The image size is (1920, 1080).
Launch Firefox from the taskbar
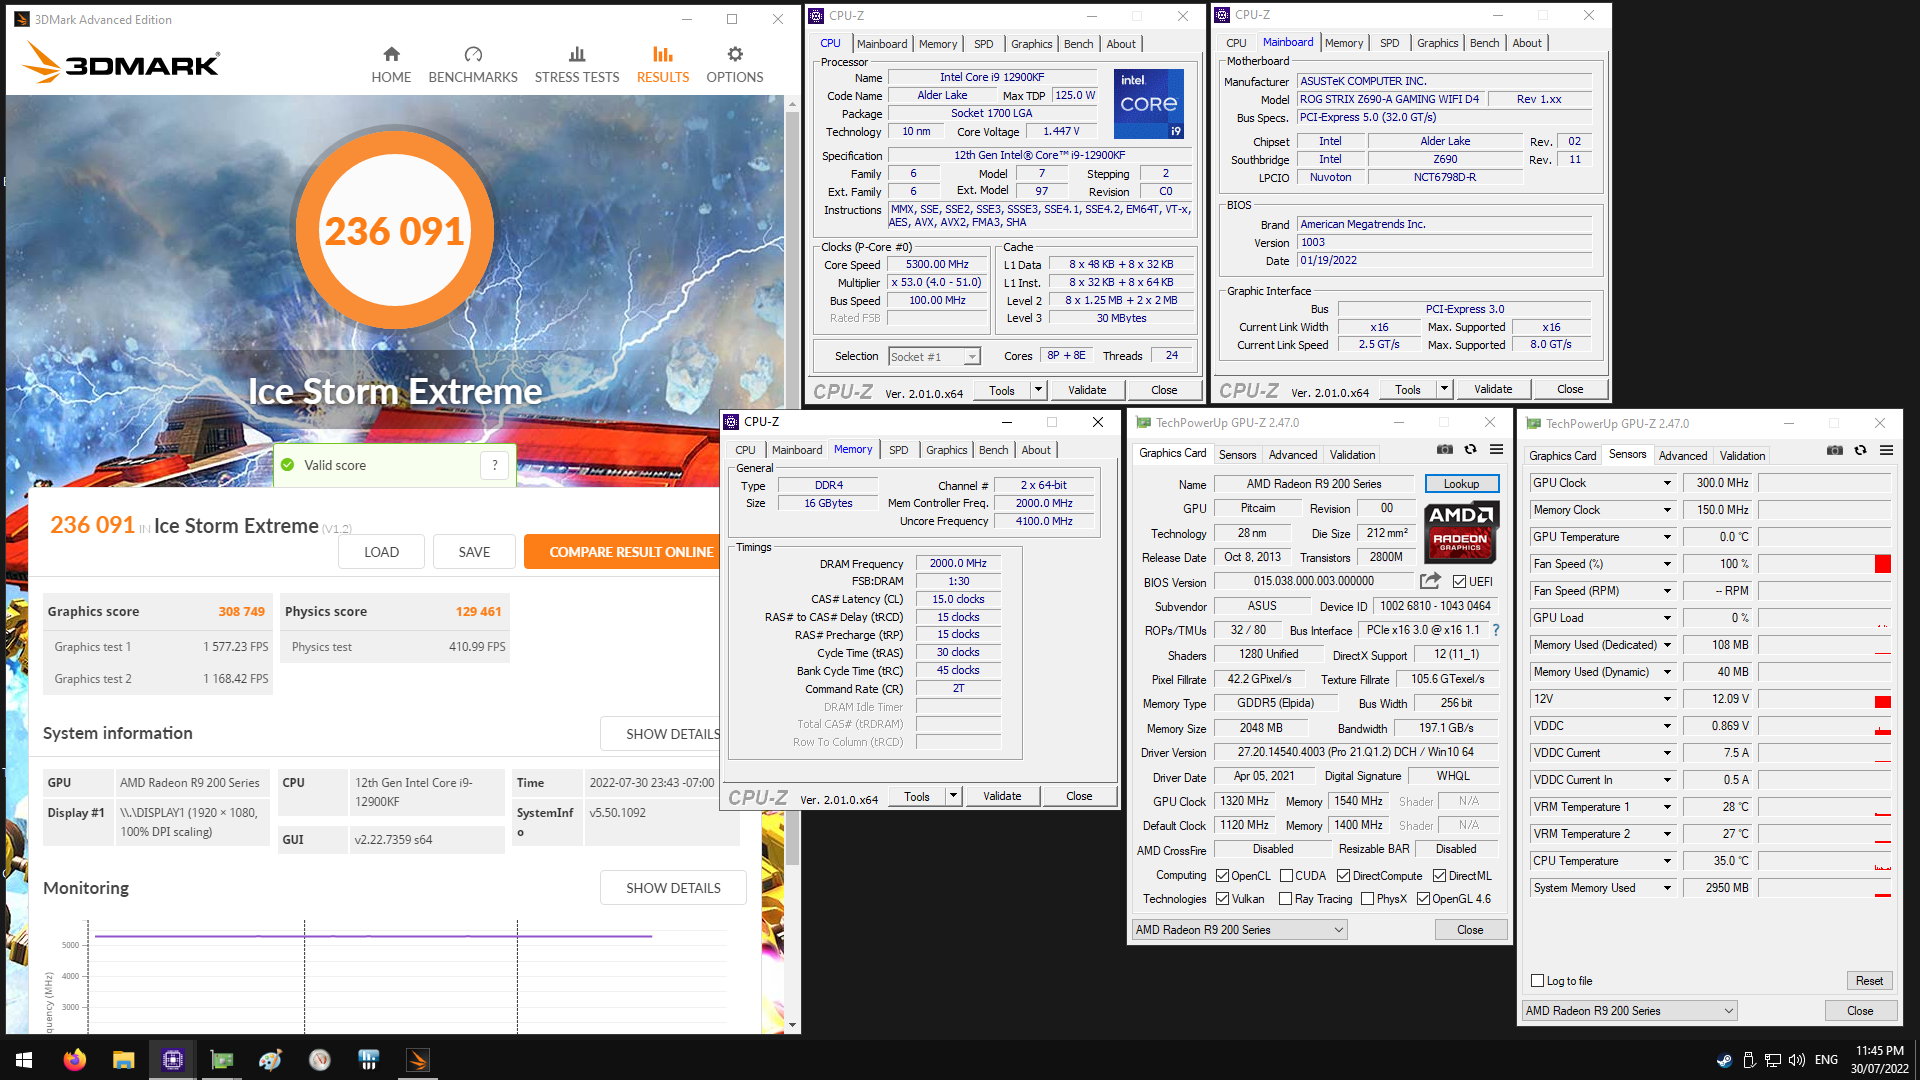pos(75,1060)
